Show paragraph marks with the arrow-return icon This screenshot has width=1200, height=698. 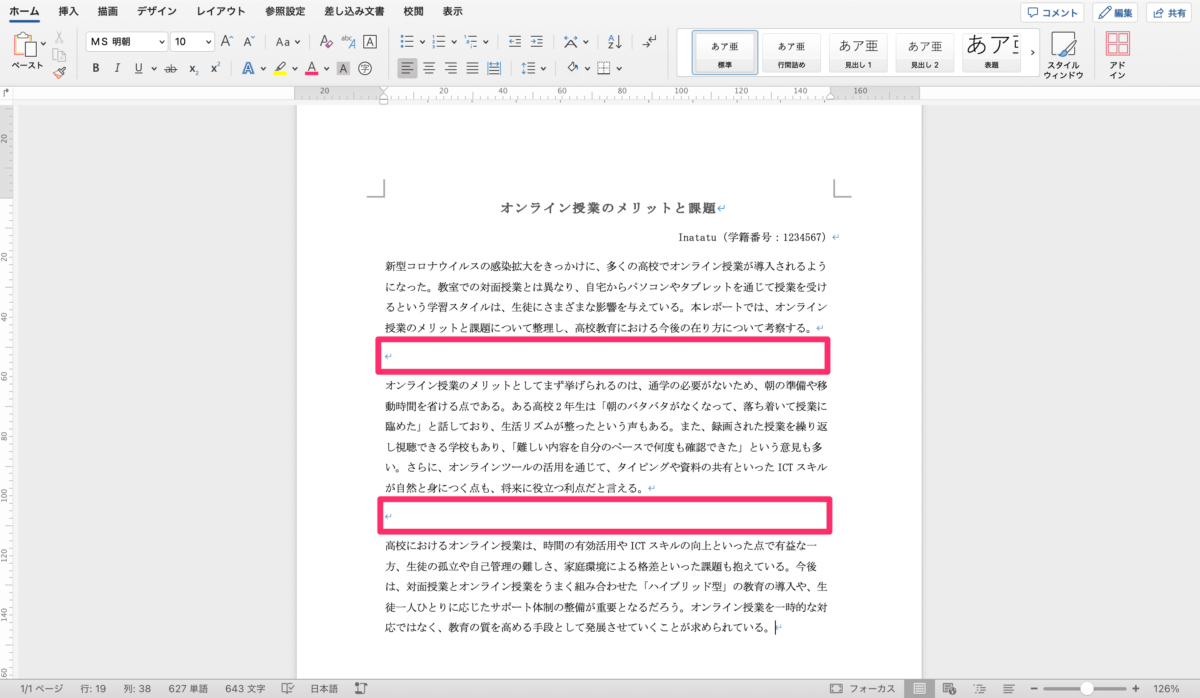click(x=650, y=42)
